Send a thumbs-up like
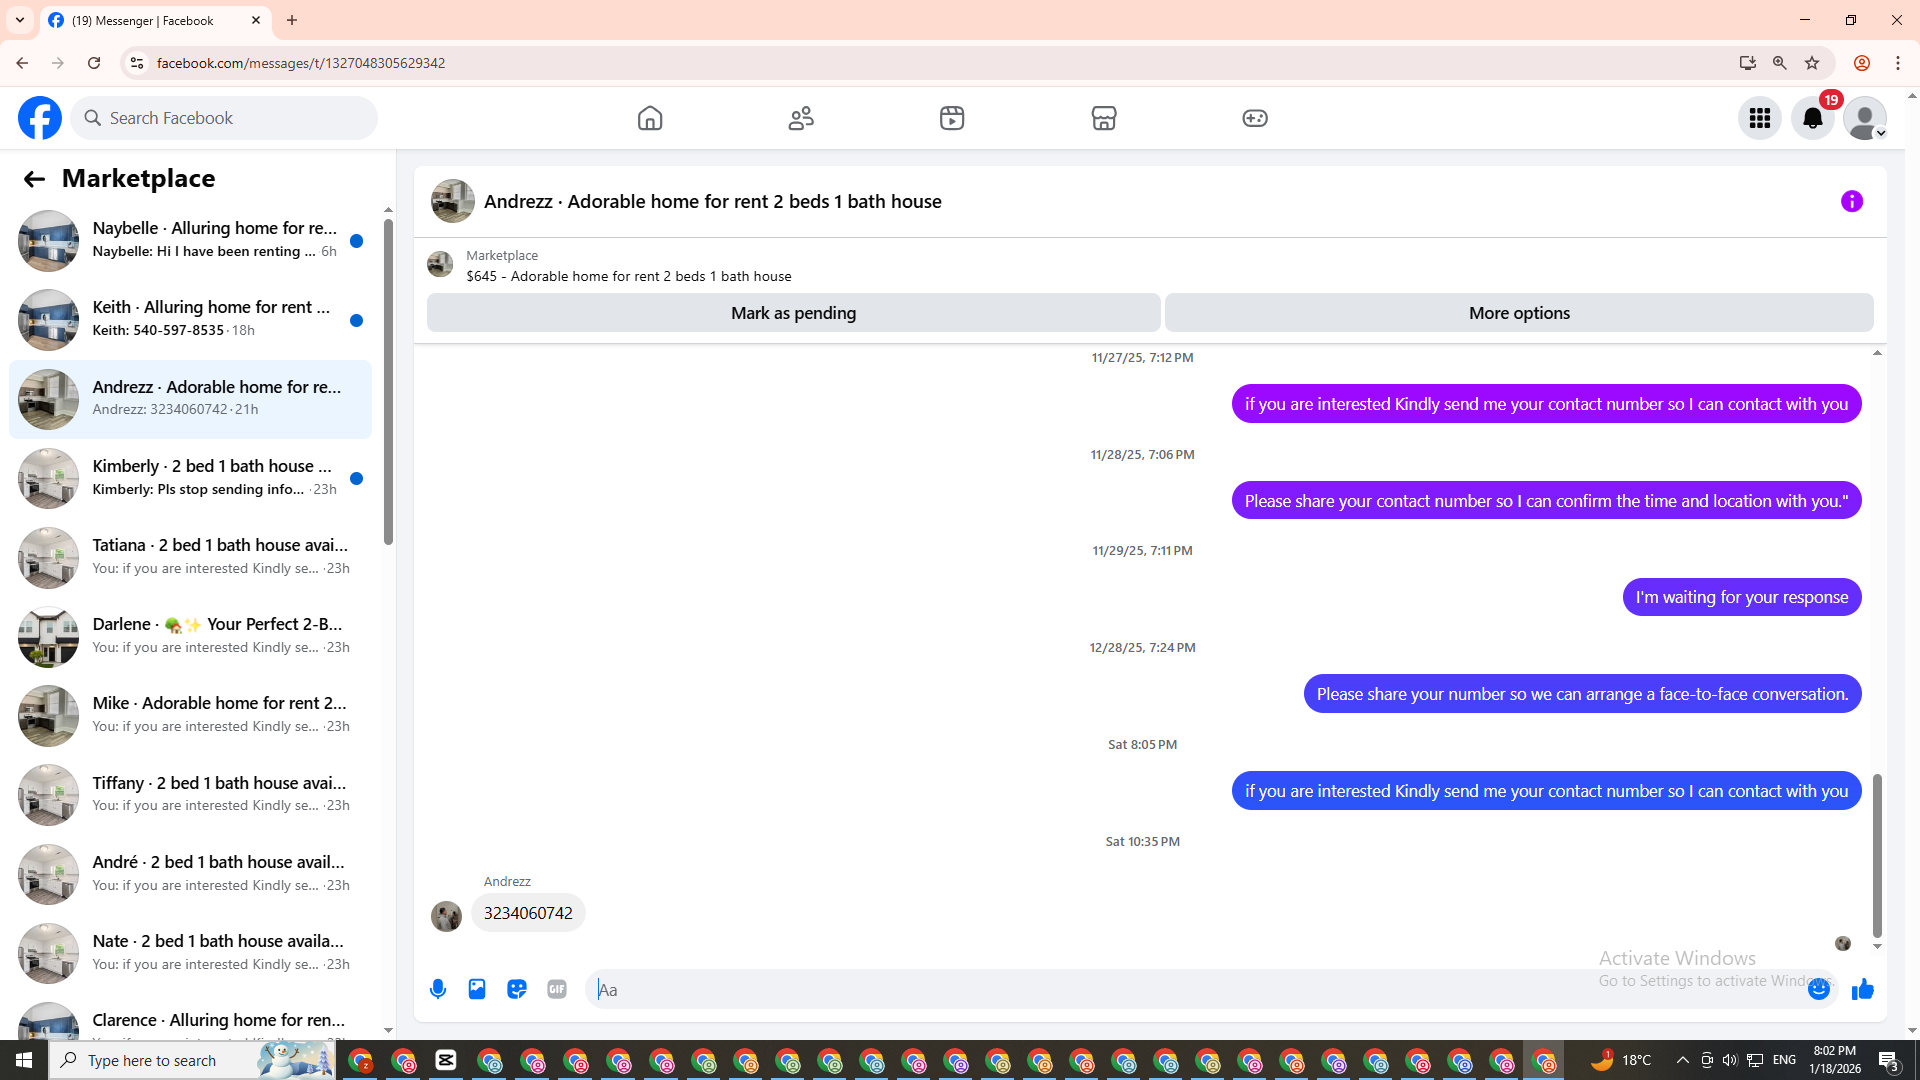The height and width of the screenshot is (1080, 1920). pyautogui.click(x=1862, y=989)
